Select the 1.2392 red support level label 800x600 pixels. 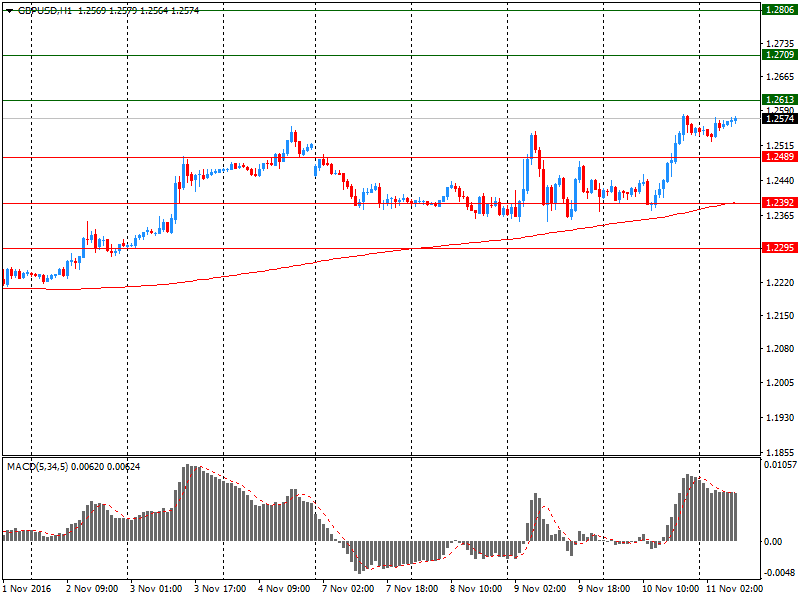click(x=779, y=203)
